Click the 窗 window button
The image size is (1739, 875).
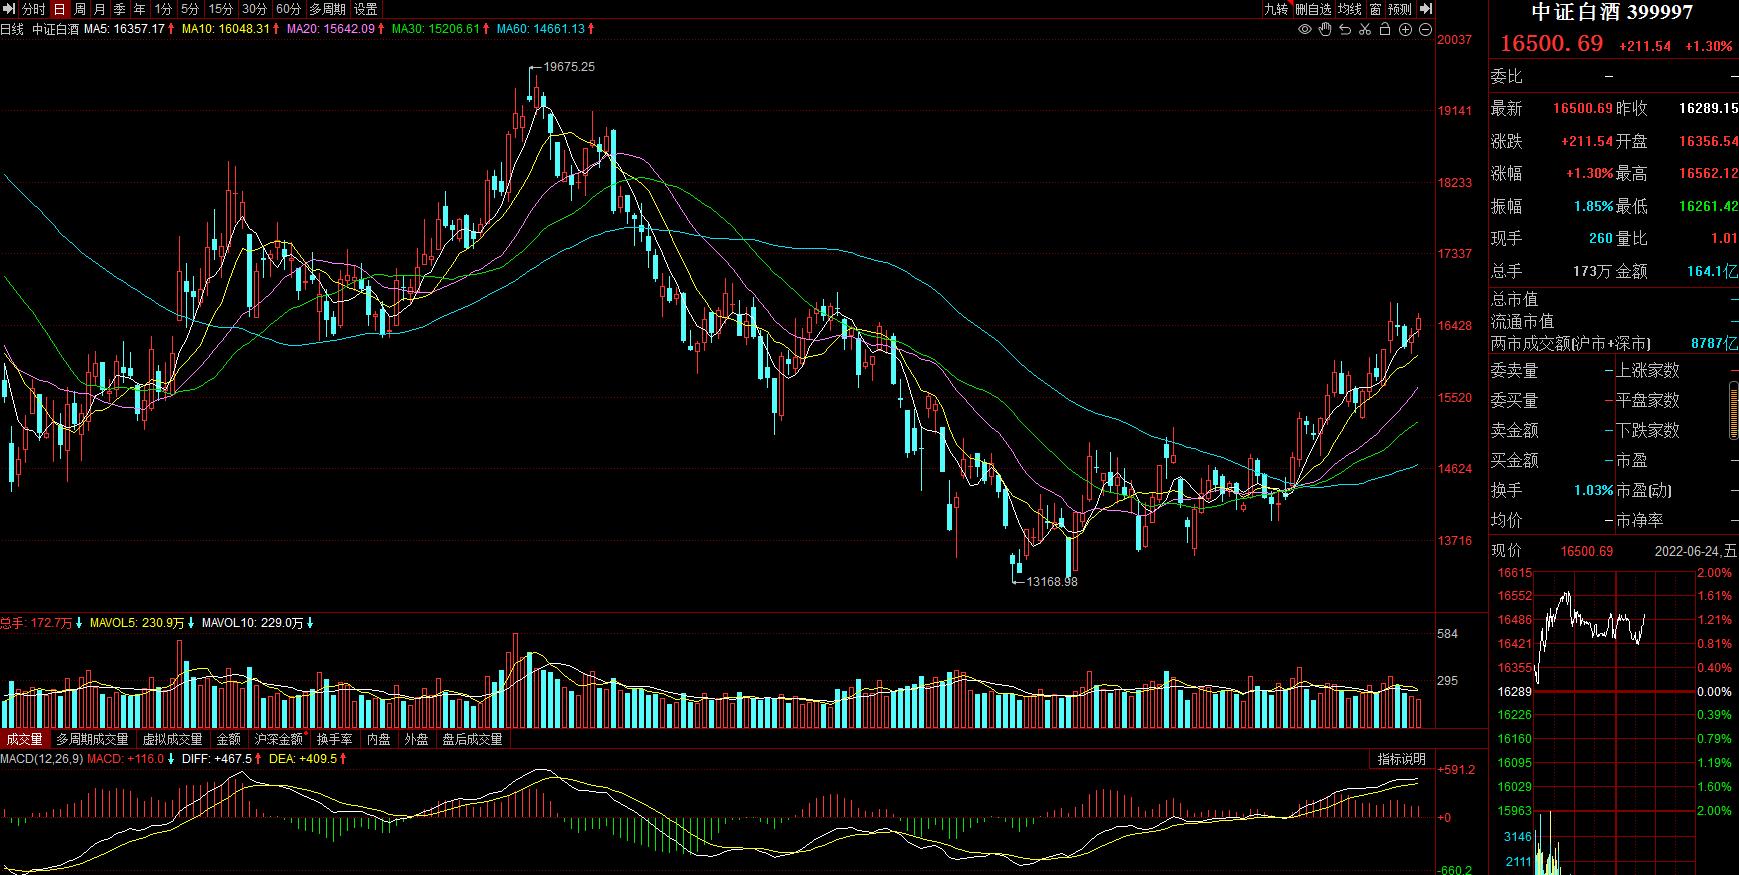pos(1375,9)
